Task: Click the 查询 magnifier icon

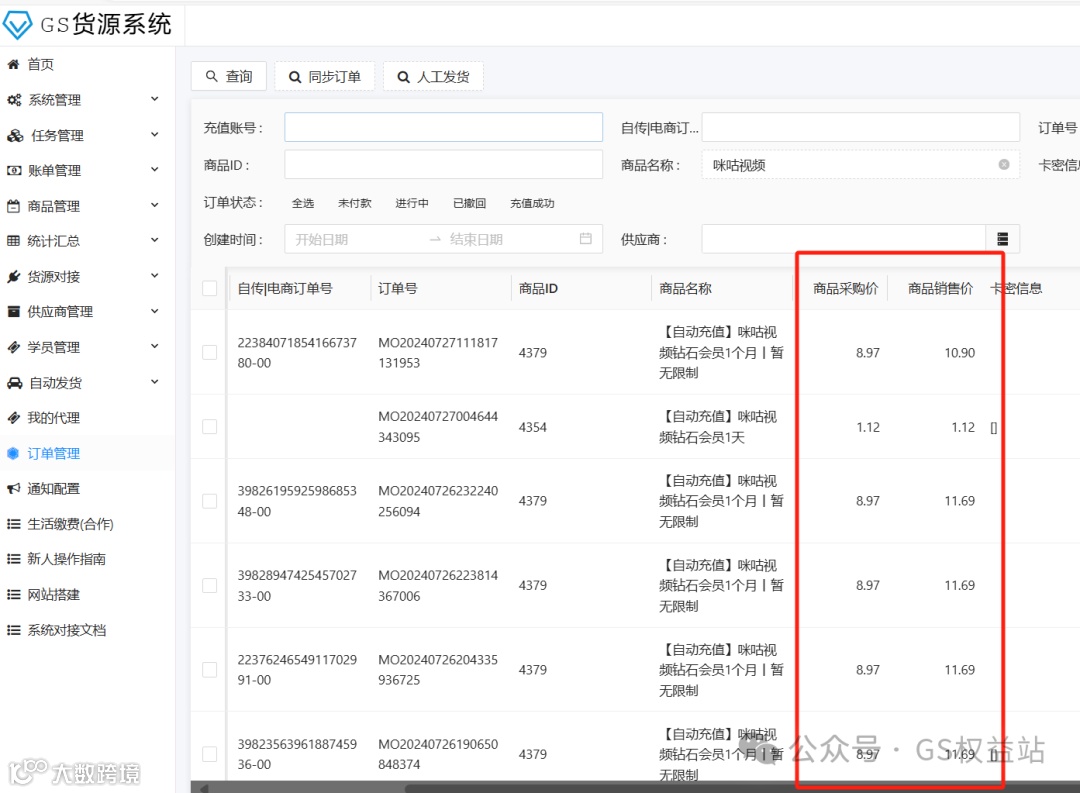Action: coord(211,76)
